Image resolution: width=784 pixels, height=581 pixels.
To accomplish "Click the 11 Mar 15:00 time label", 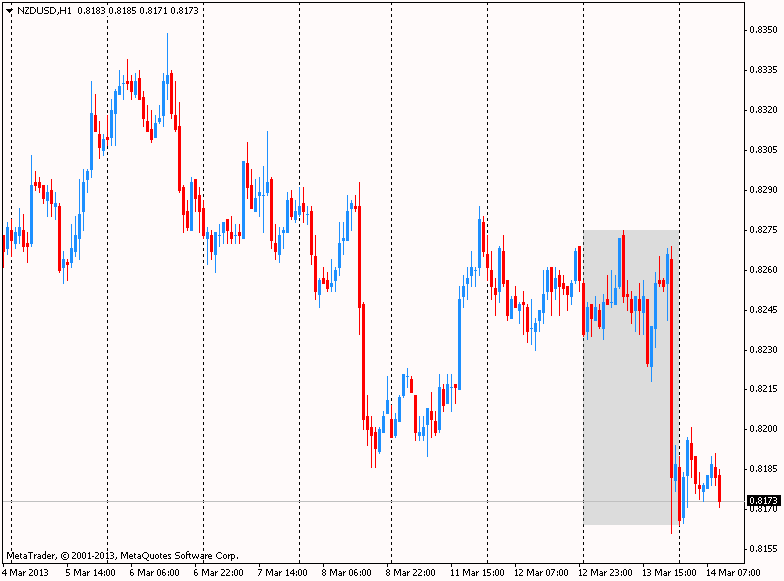I will coord(477,572).
